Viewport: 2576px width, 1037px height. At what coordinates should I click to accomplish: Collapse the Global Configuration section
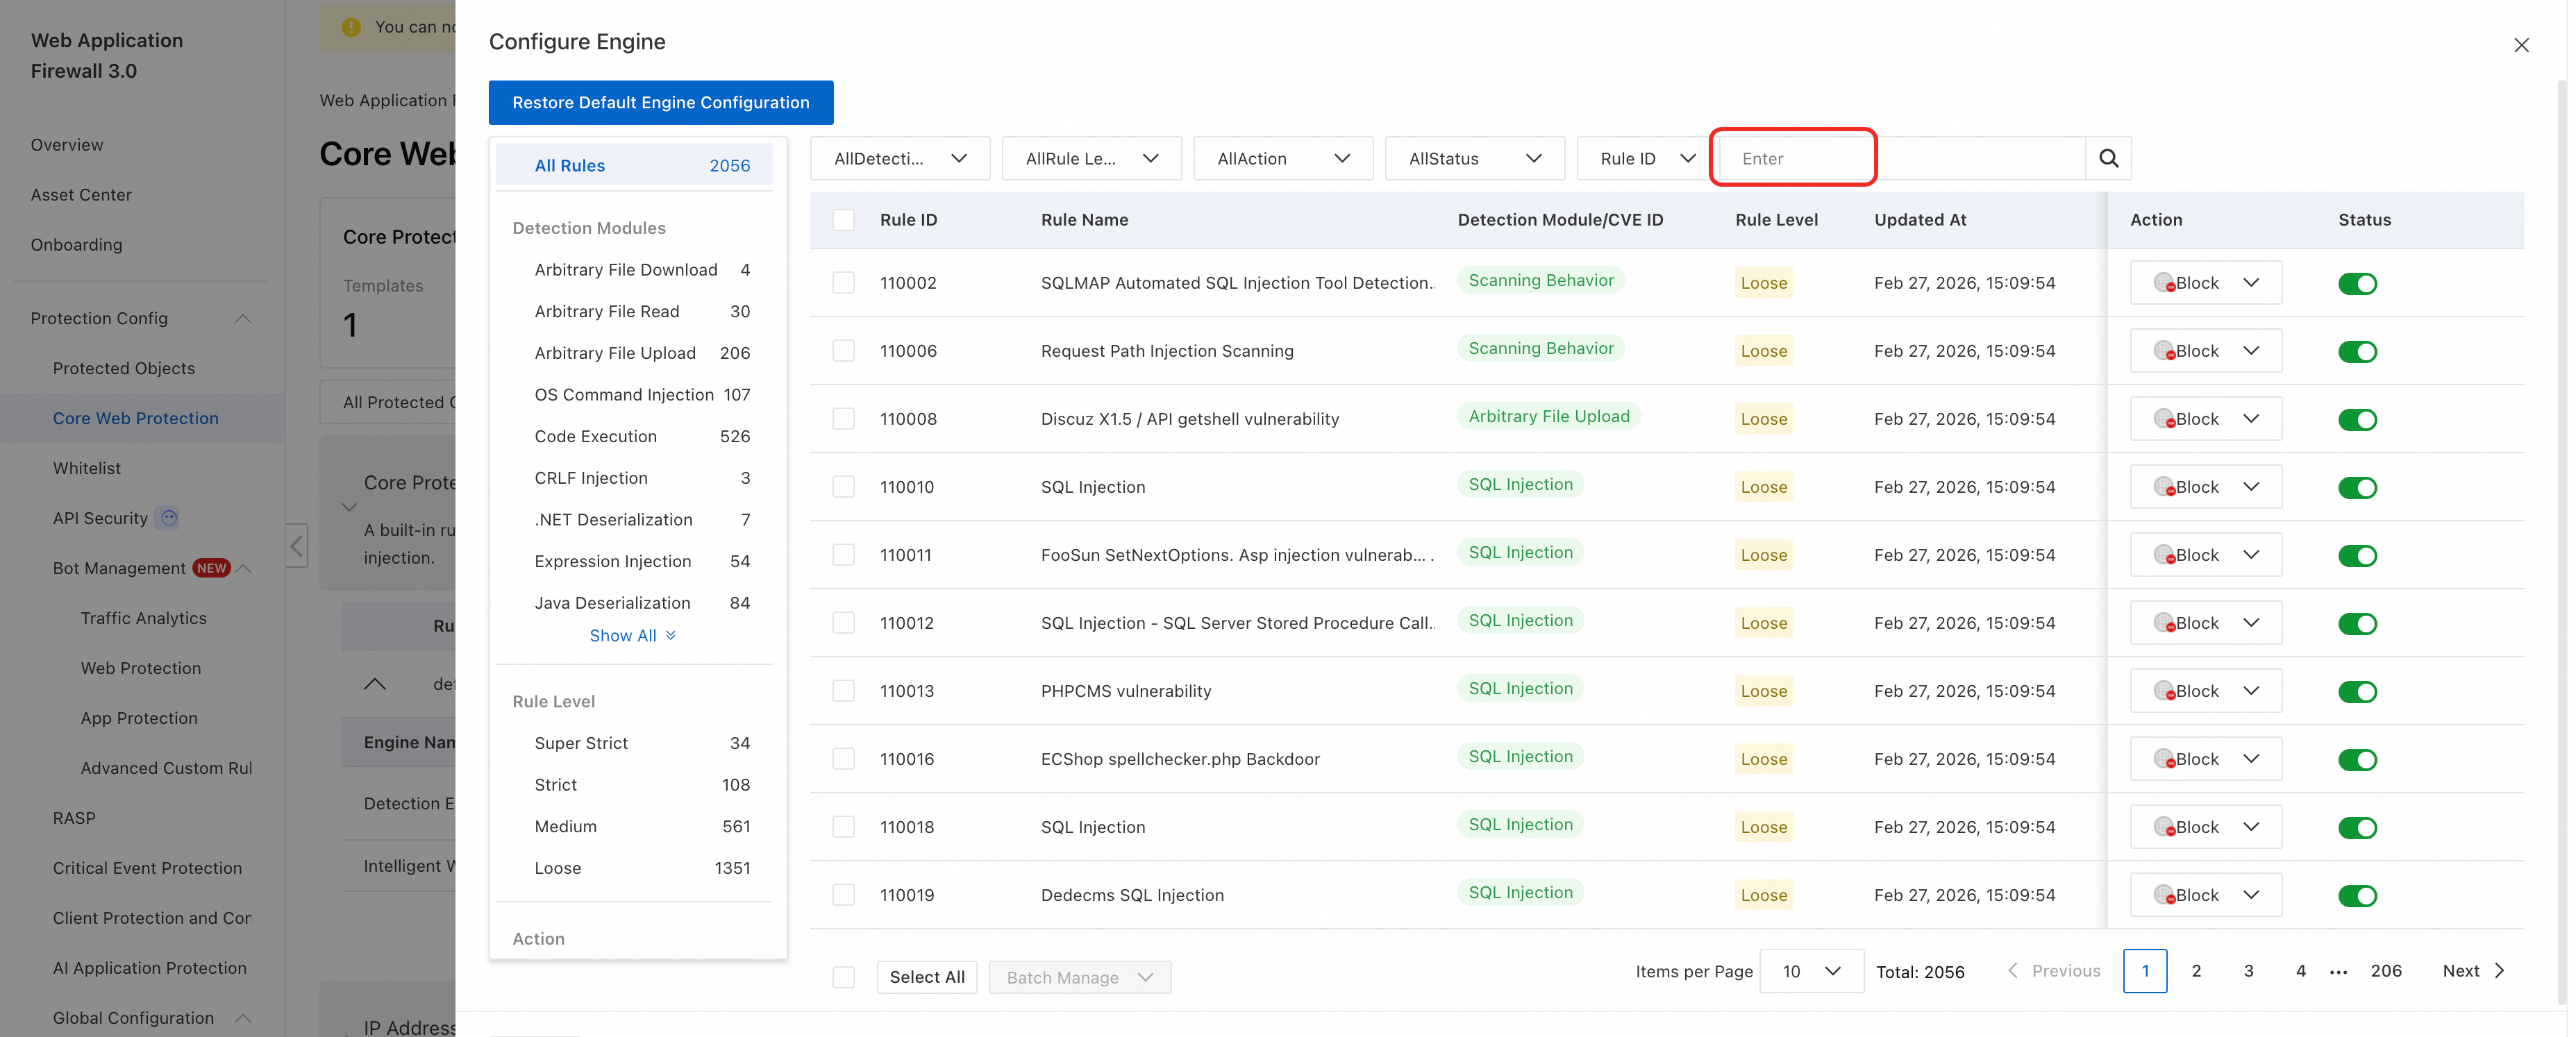[x=242, y=1018]
